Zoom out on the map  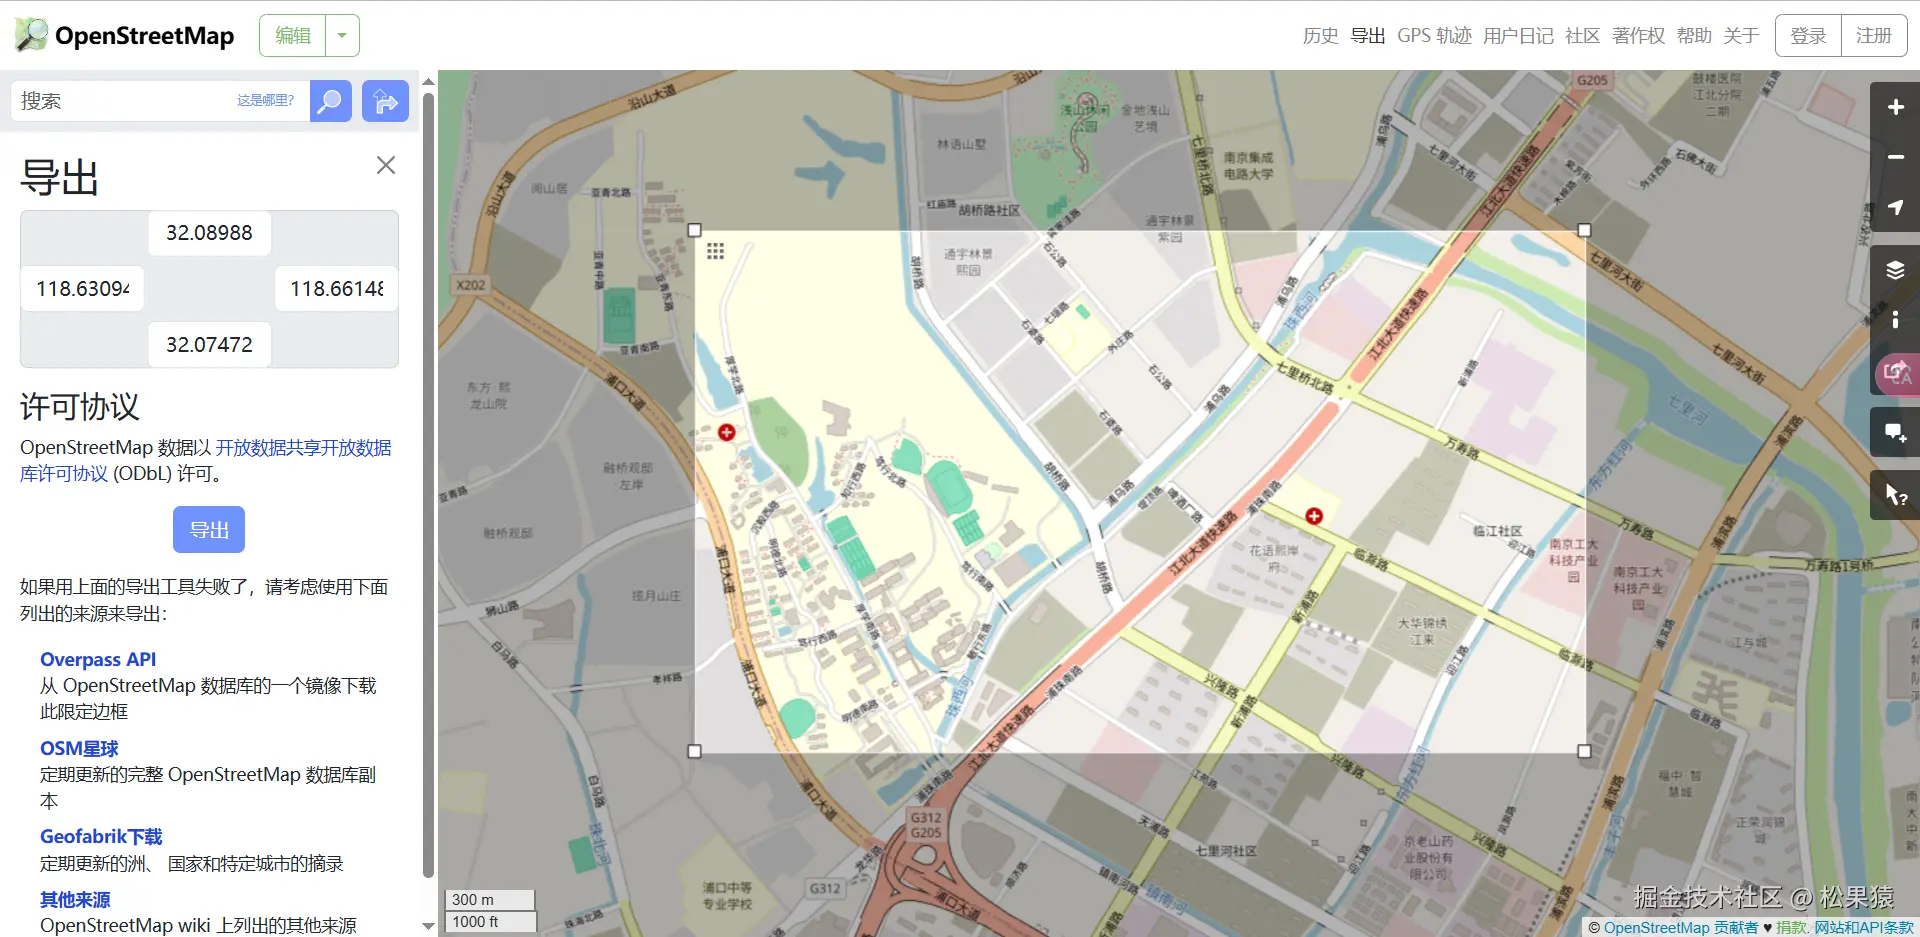coord(1895,157)
